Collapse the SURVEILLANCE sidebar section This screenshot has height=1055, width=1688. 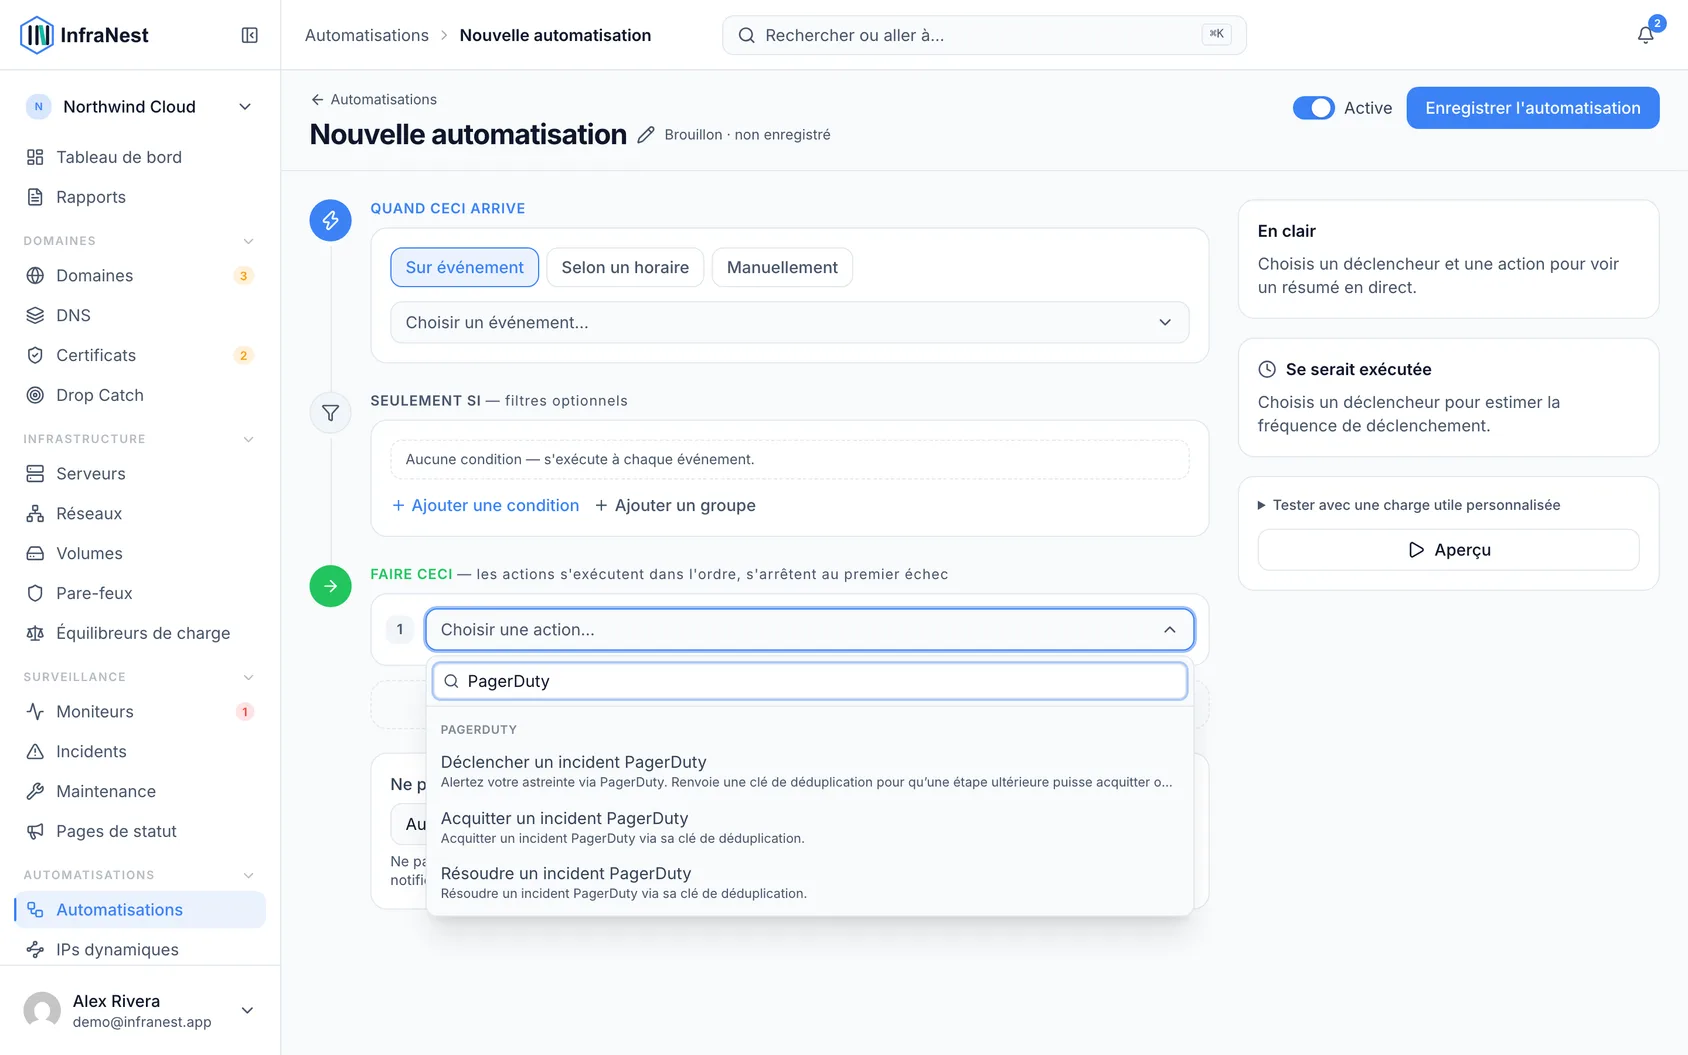(249, 677)
